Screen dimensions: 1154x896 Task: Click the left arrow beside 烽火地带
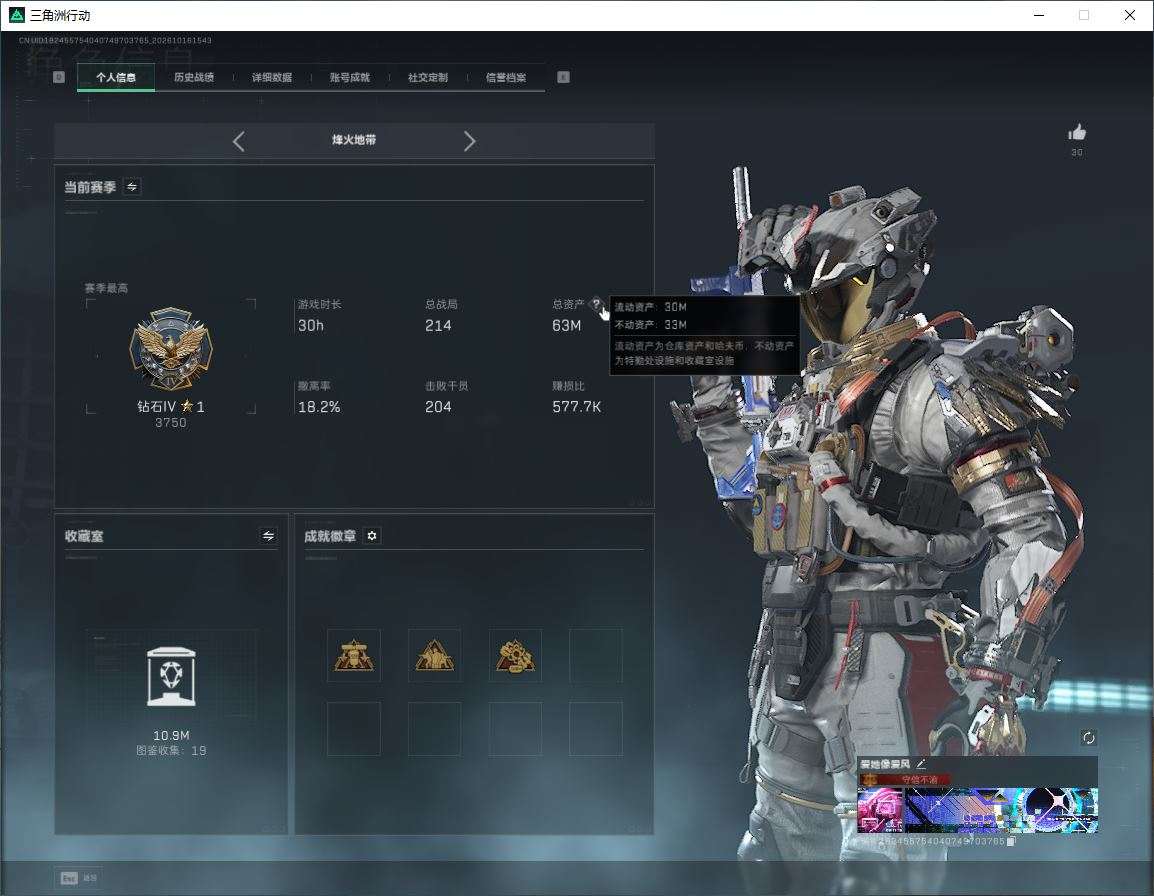(x=238, y=141)
